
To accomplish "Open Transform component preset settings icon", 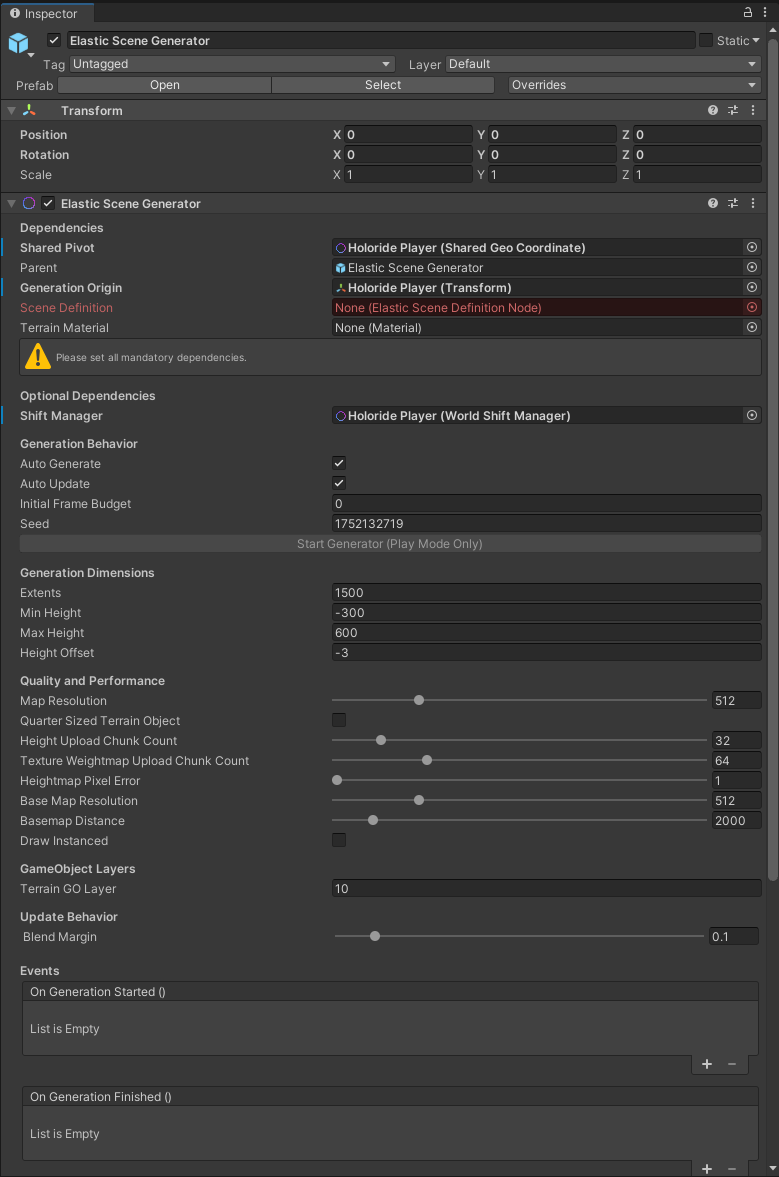I will pos(733,111).
